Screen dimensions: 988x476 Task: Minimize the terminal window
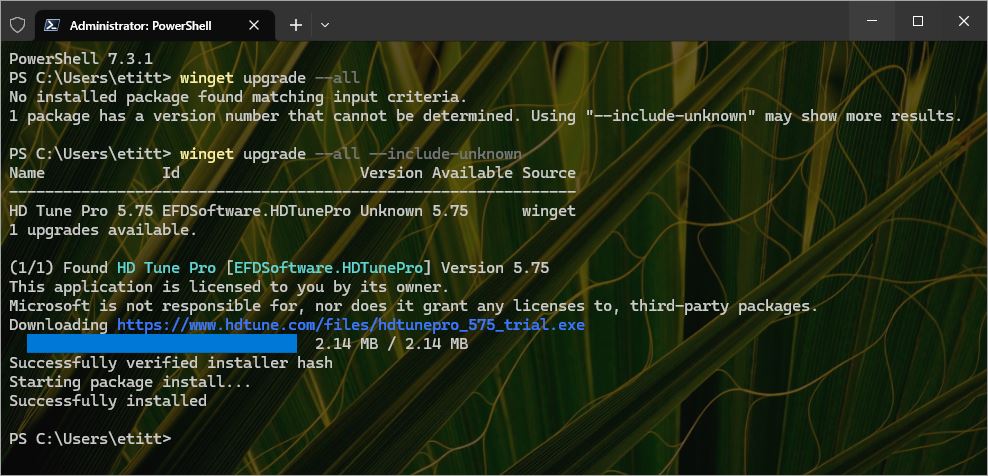click(x=871, y=22)
